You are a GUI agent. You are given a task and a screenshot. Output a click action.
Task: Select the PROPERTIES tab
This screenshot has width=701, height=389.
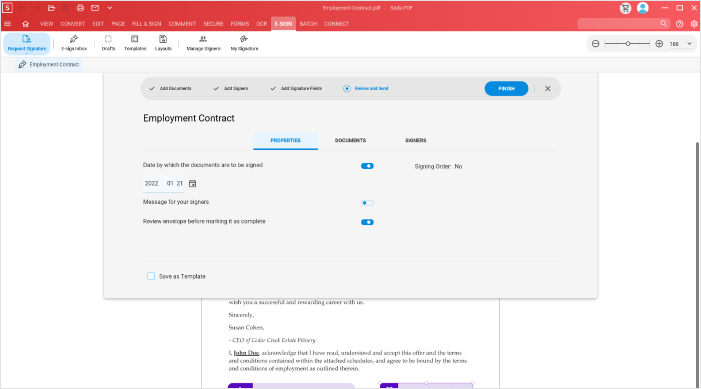pos(285,140)
